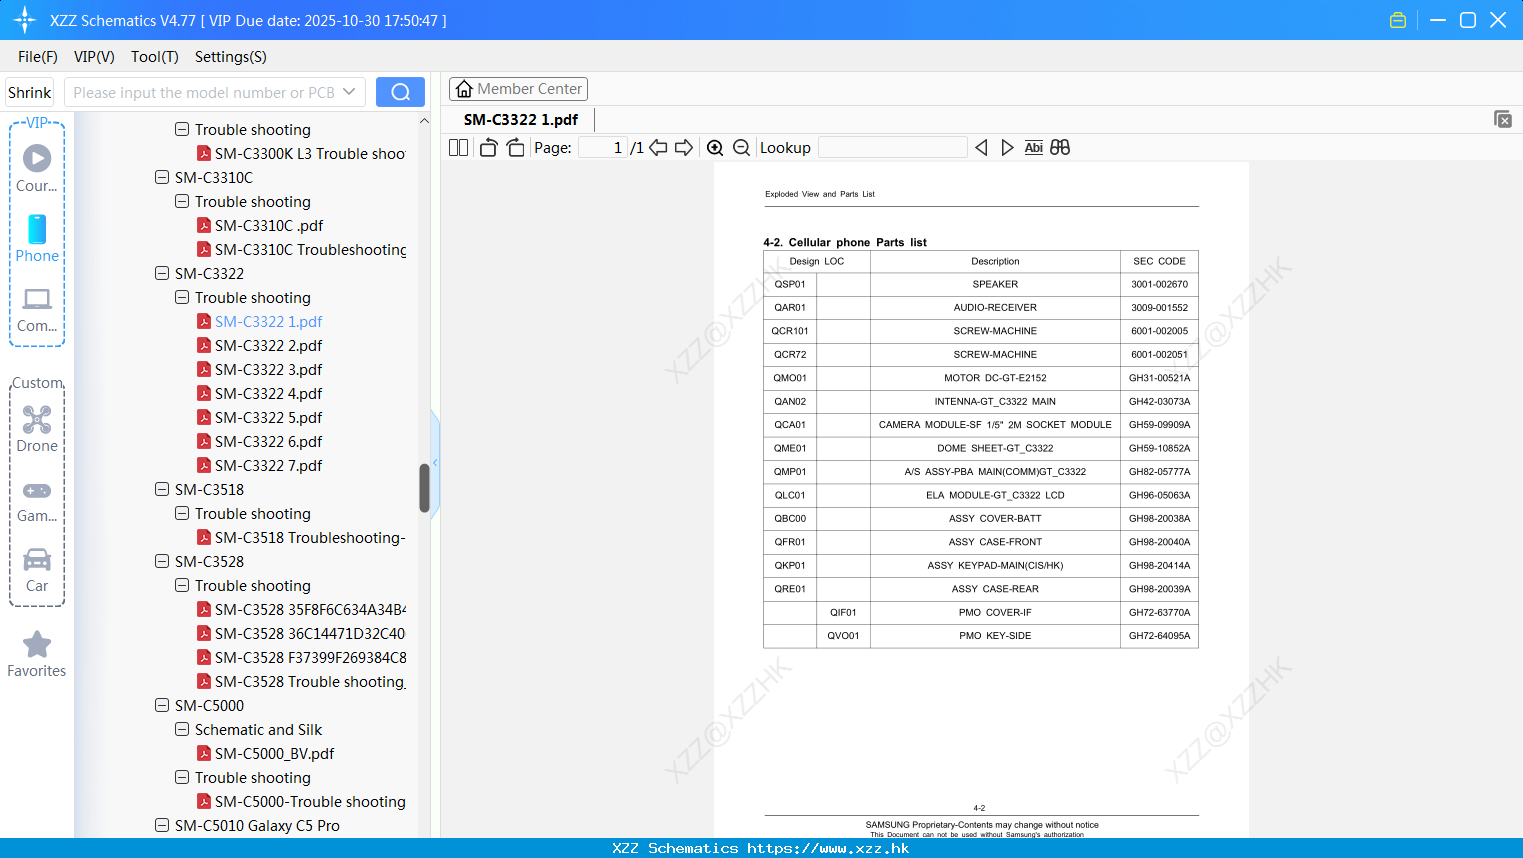The image size is (1523, 858).
Task: Open the File(F) menu
Action: [38, 57]
